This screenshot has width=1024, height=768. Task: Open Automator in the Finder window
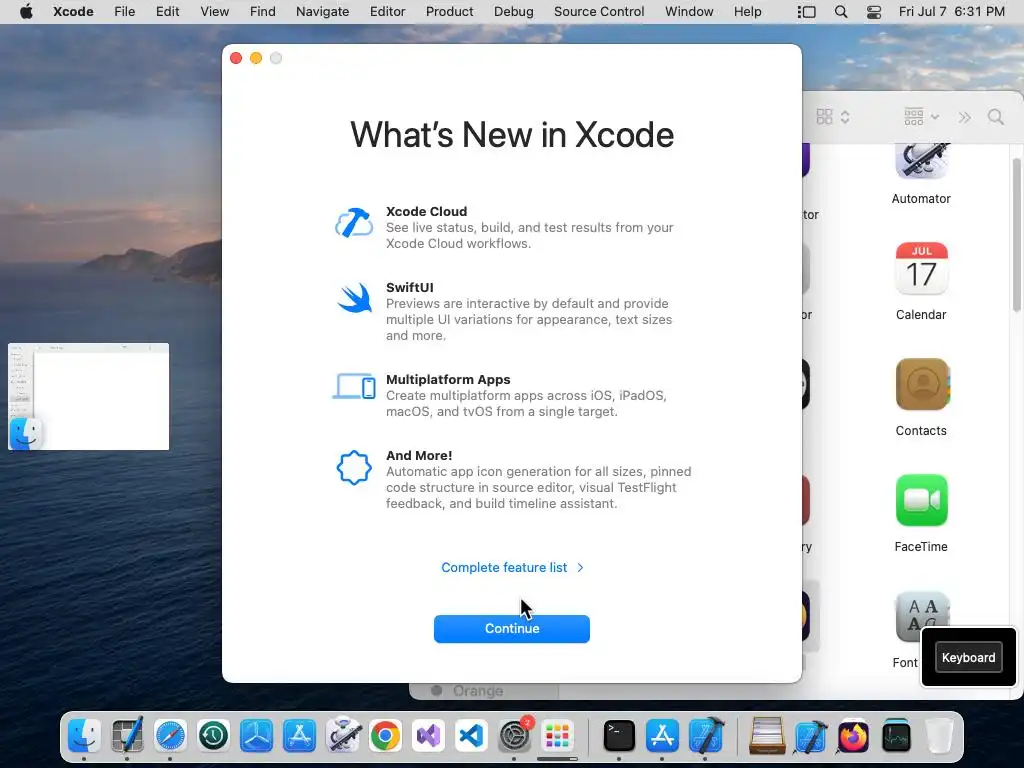[x=921, y=172]
